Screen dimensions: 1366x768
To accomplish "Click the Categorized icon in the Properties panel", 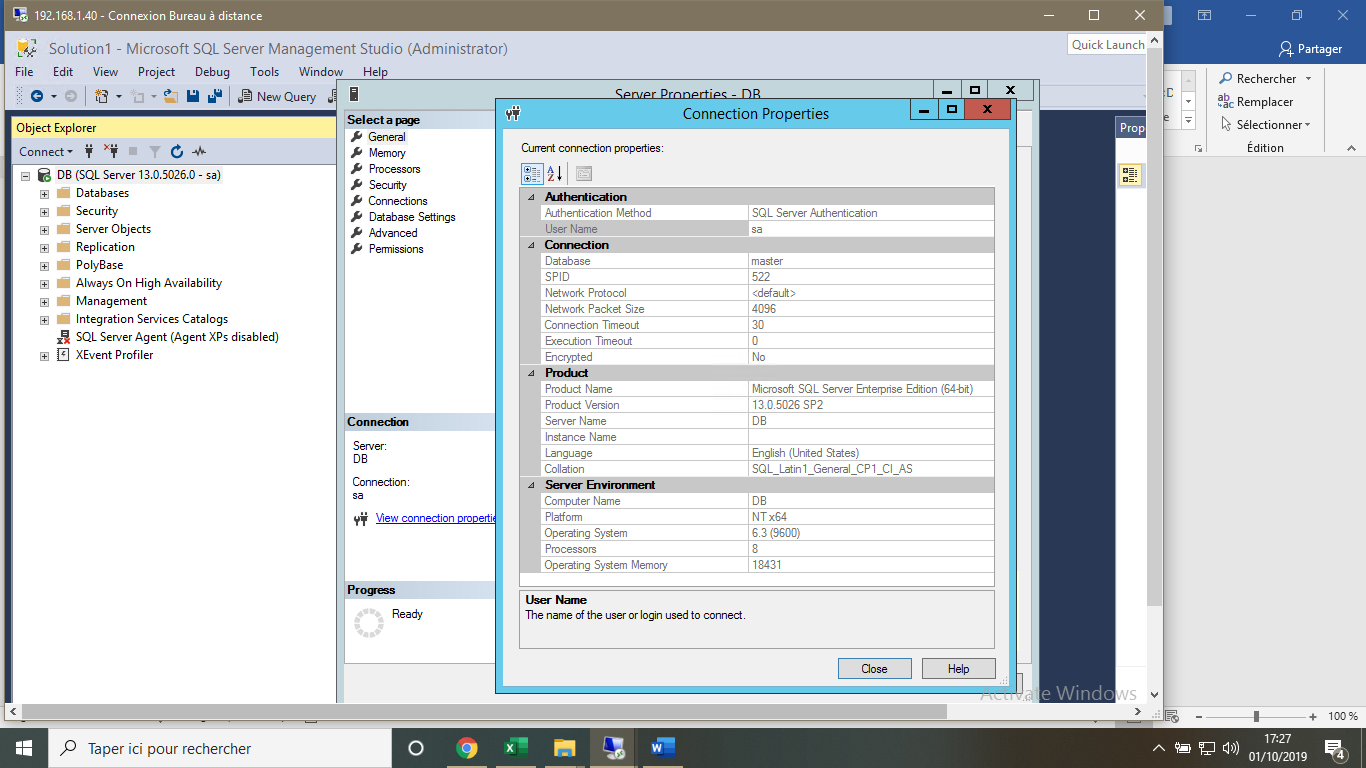I will (x=1130, y=175).
